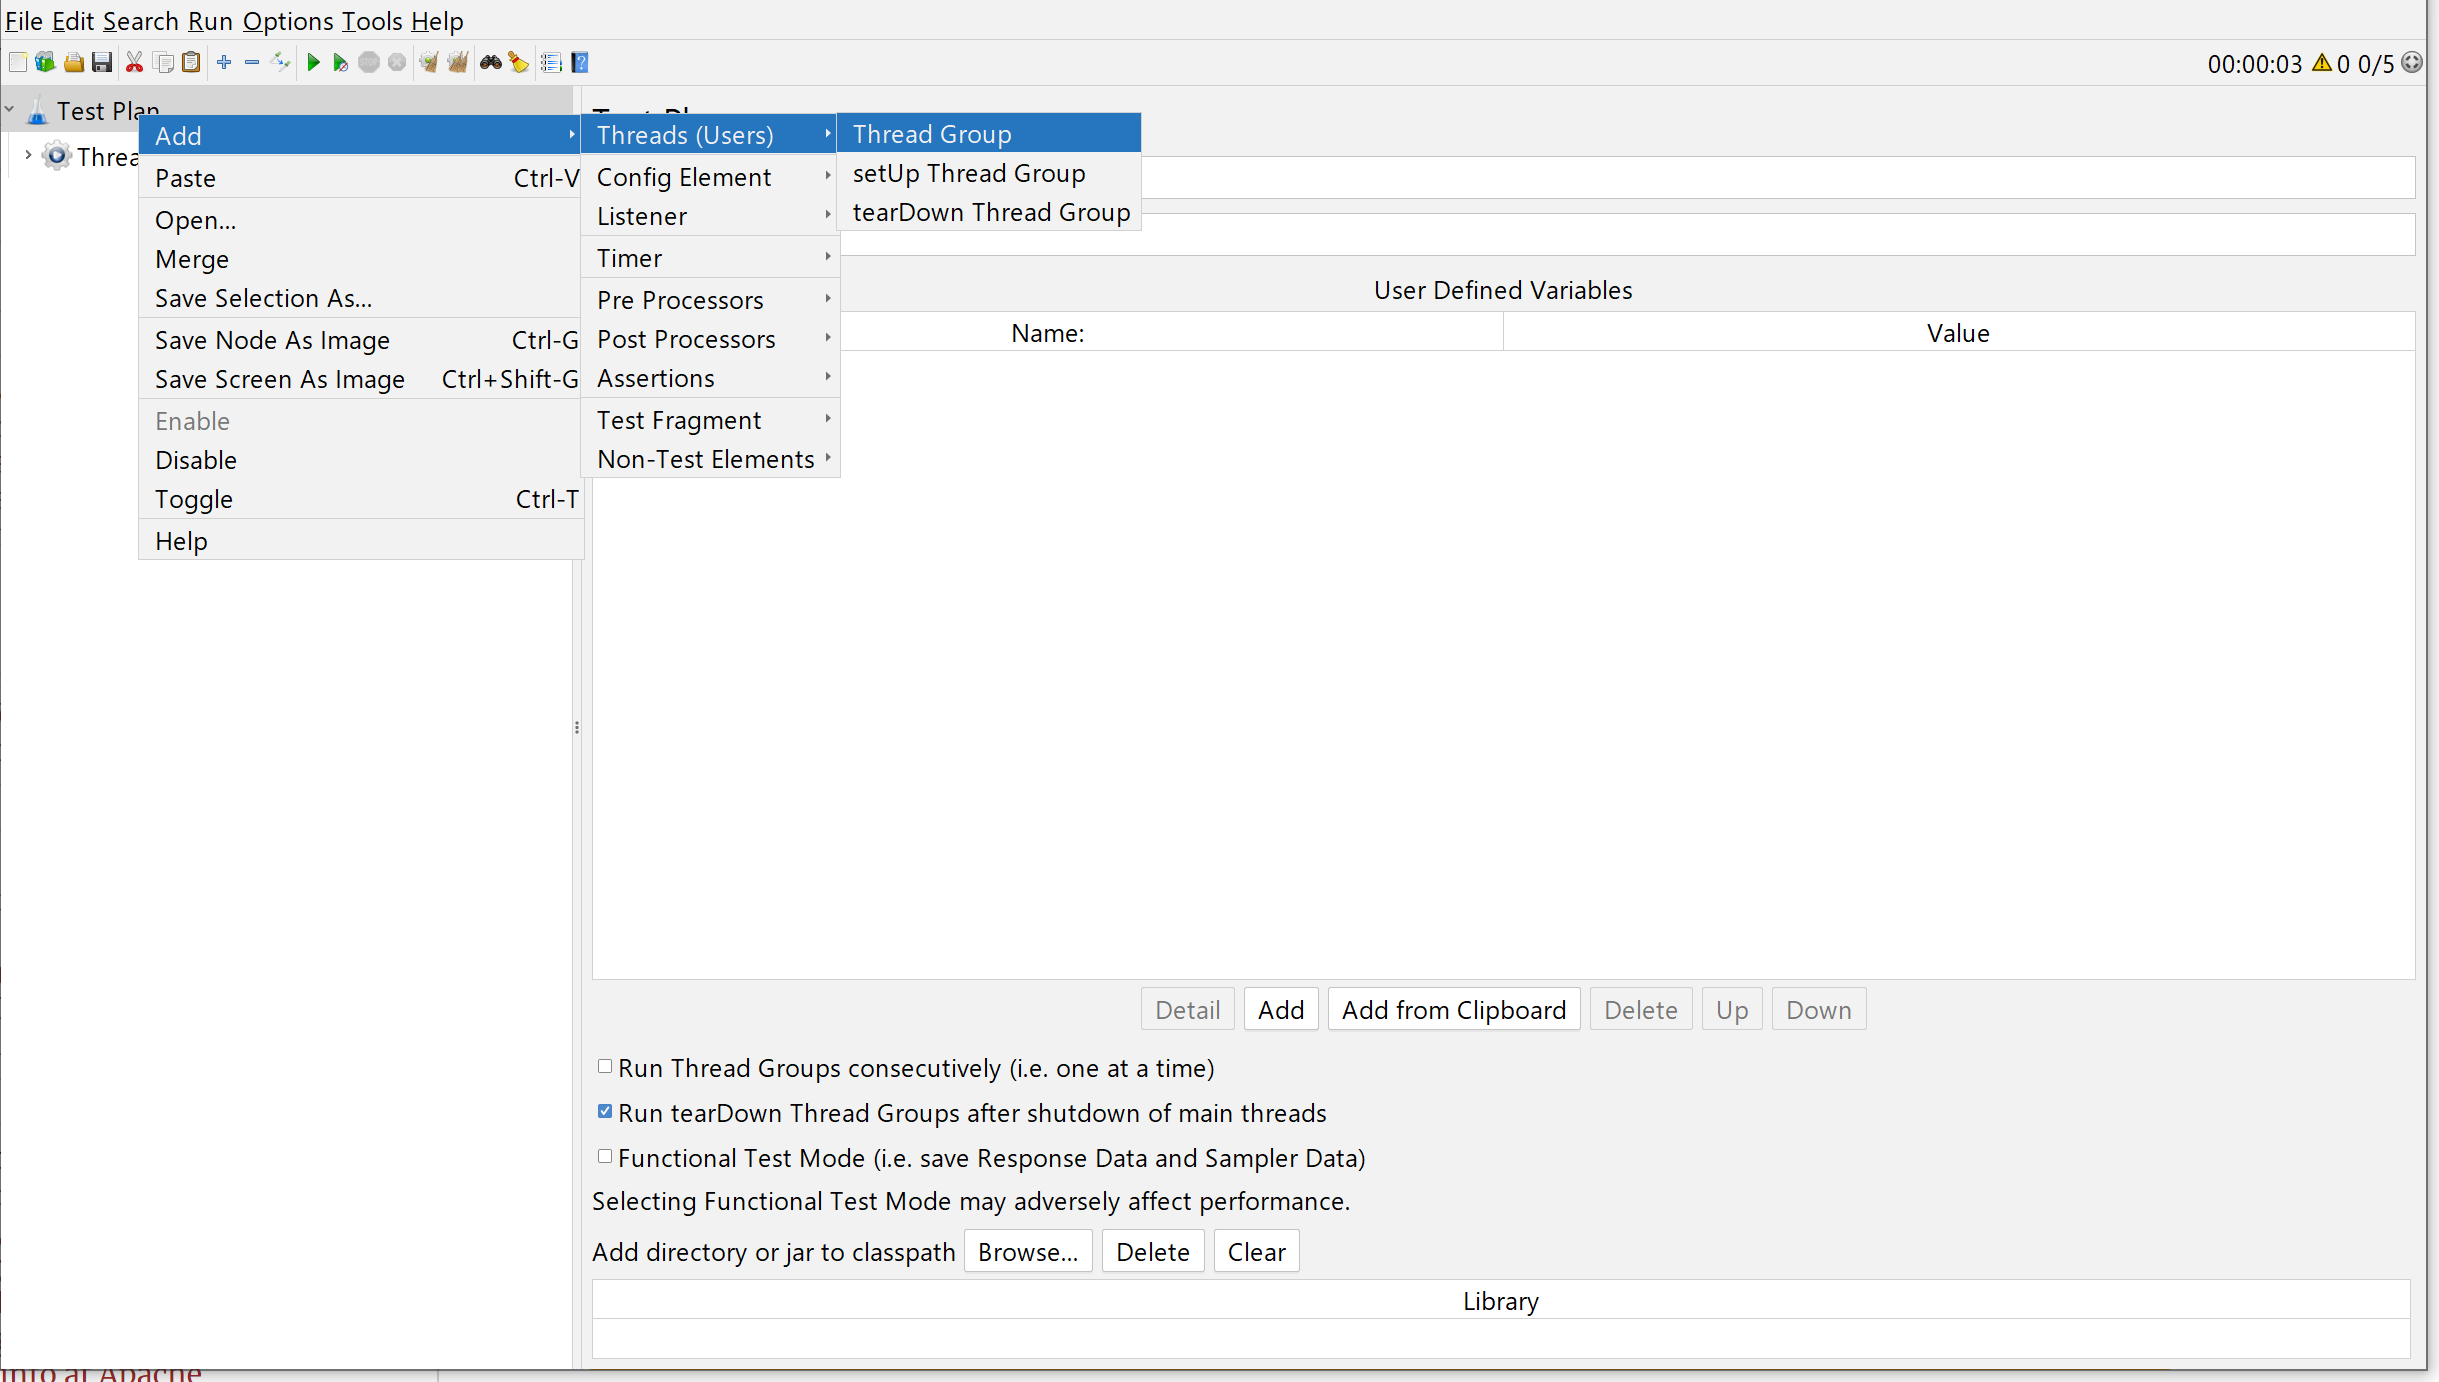
Task: Start the test with green play icon
Action: [x=313, y=63]
